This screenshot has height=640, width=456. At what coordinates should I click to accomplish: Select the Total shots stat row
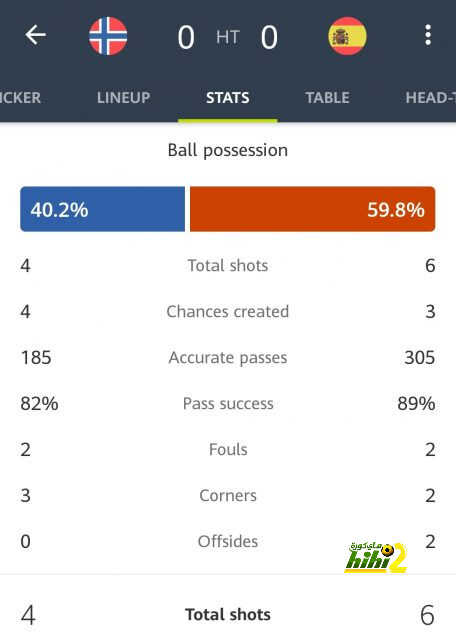point(228,265)
